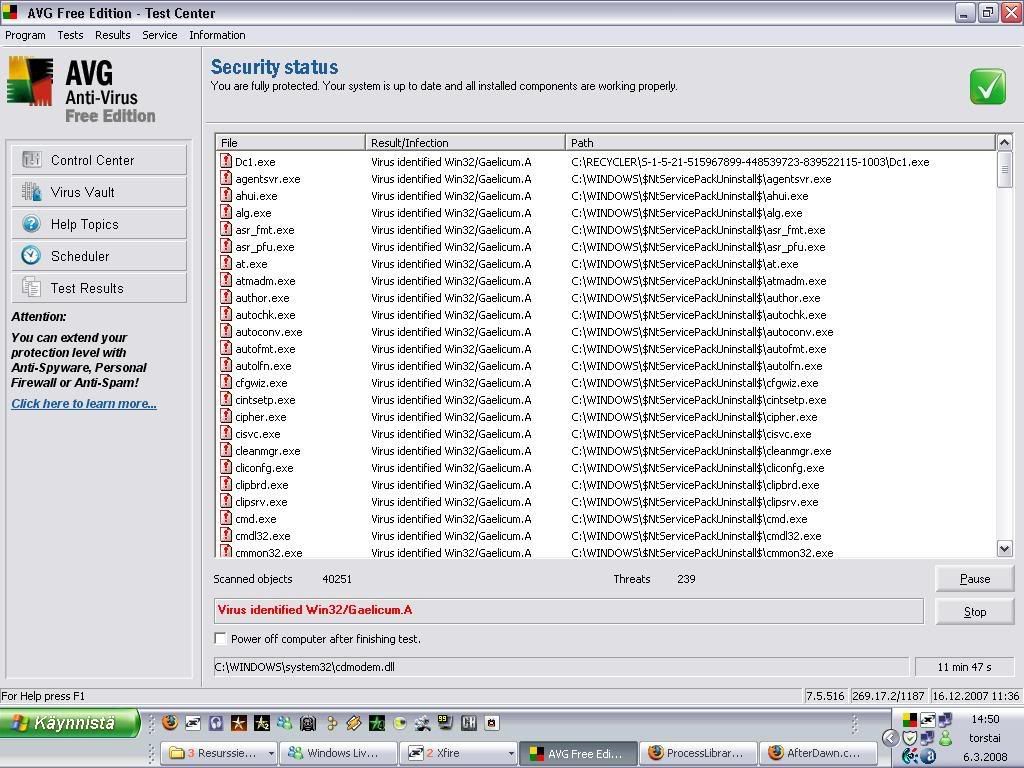This screenshot has height=768, width=1024.
Task: Switch to the Windows Liv... taskbar button
Action: pos(338,753)
